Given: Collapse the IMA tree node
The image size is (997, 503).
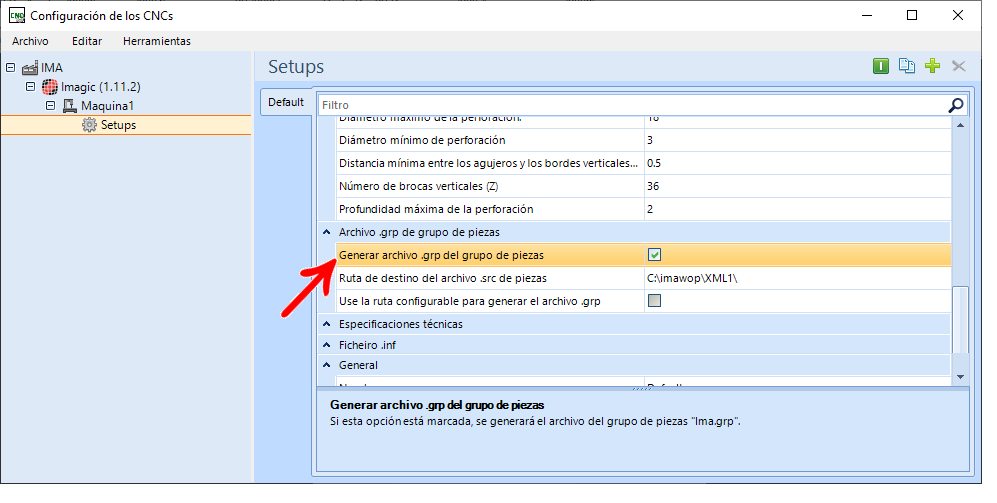Looking at the screenshot, I should [x=10, y=67].
